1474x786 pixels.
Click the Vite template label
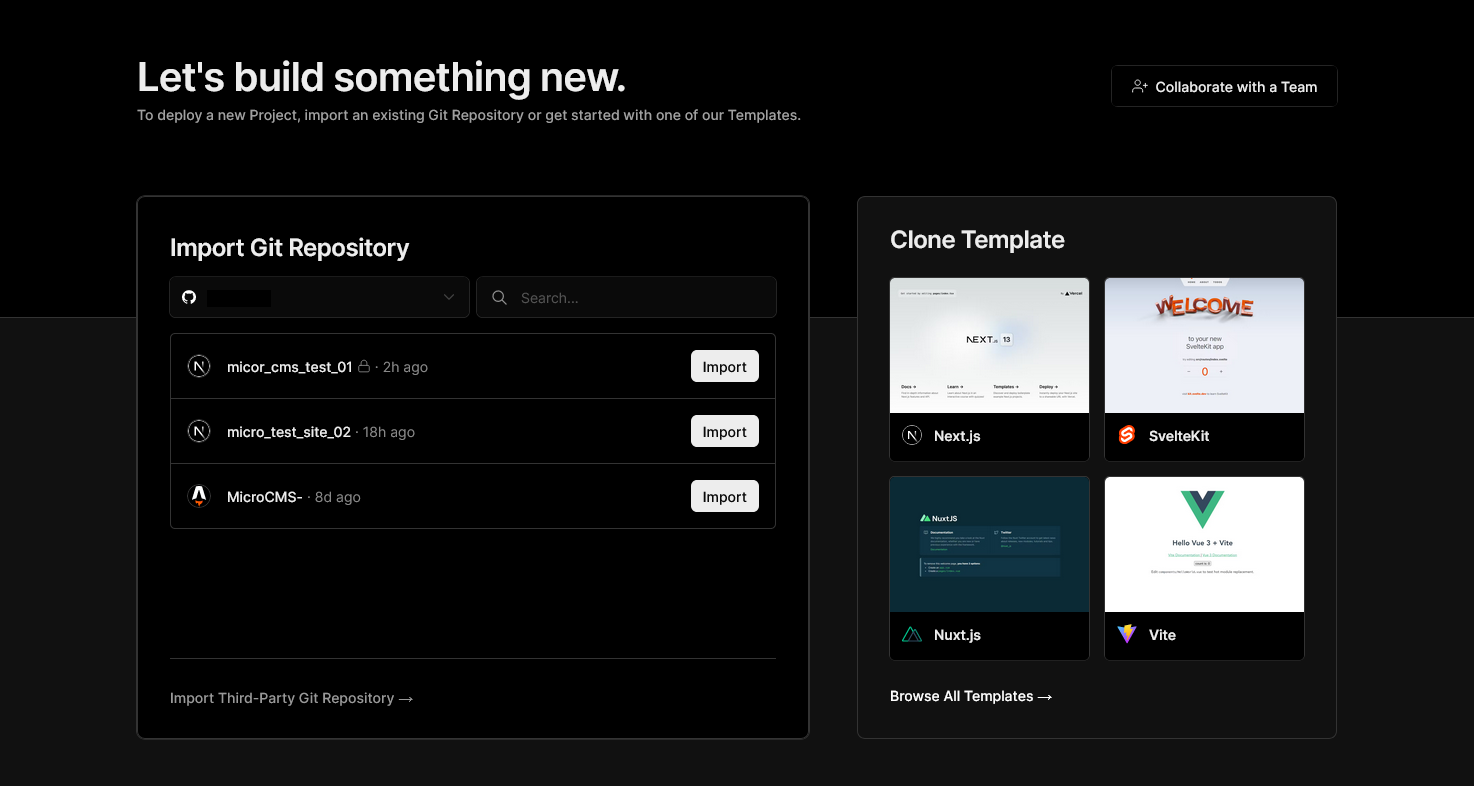point(1162,635)
